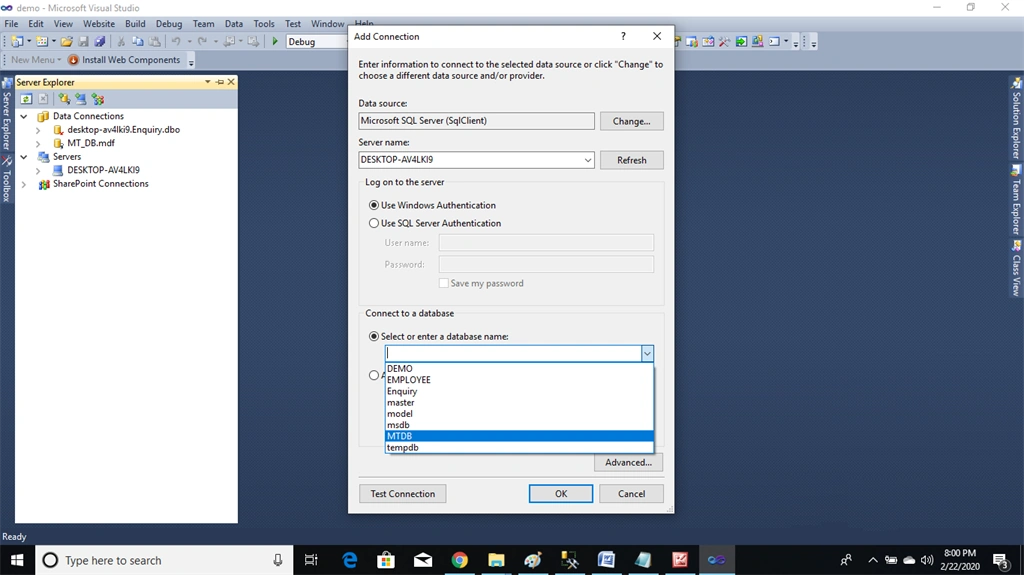1024x575 pixels.
Task: Click Stop Refresh icon in Server Explorer toolbar
Action: pyautogui.click(x=43, y=99)
